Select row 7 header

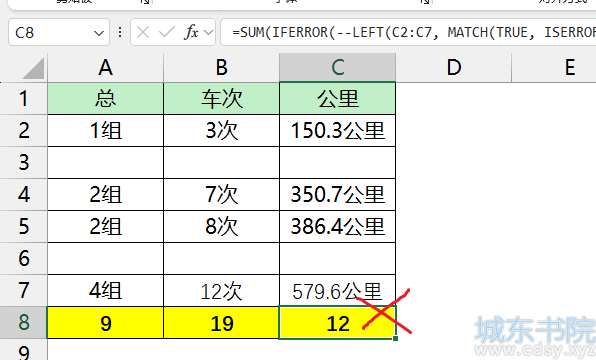pos(24,290)
